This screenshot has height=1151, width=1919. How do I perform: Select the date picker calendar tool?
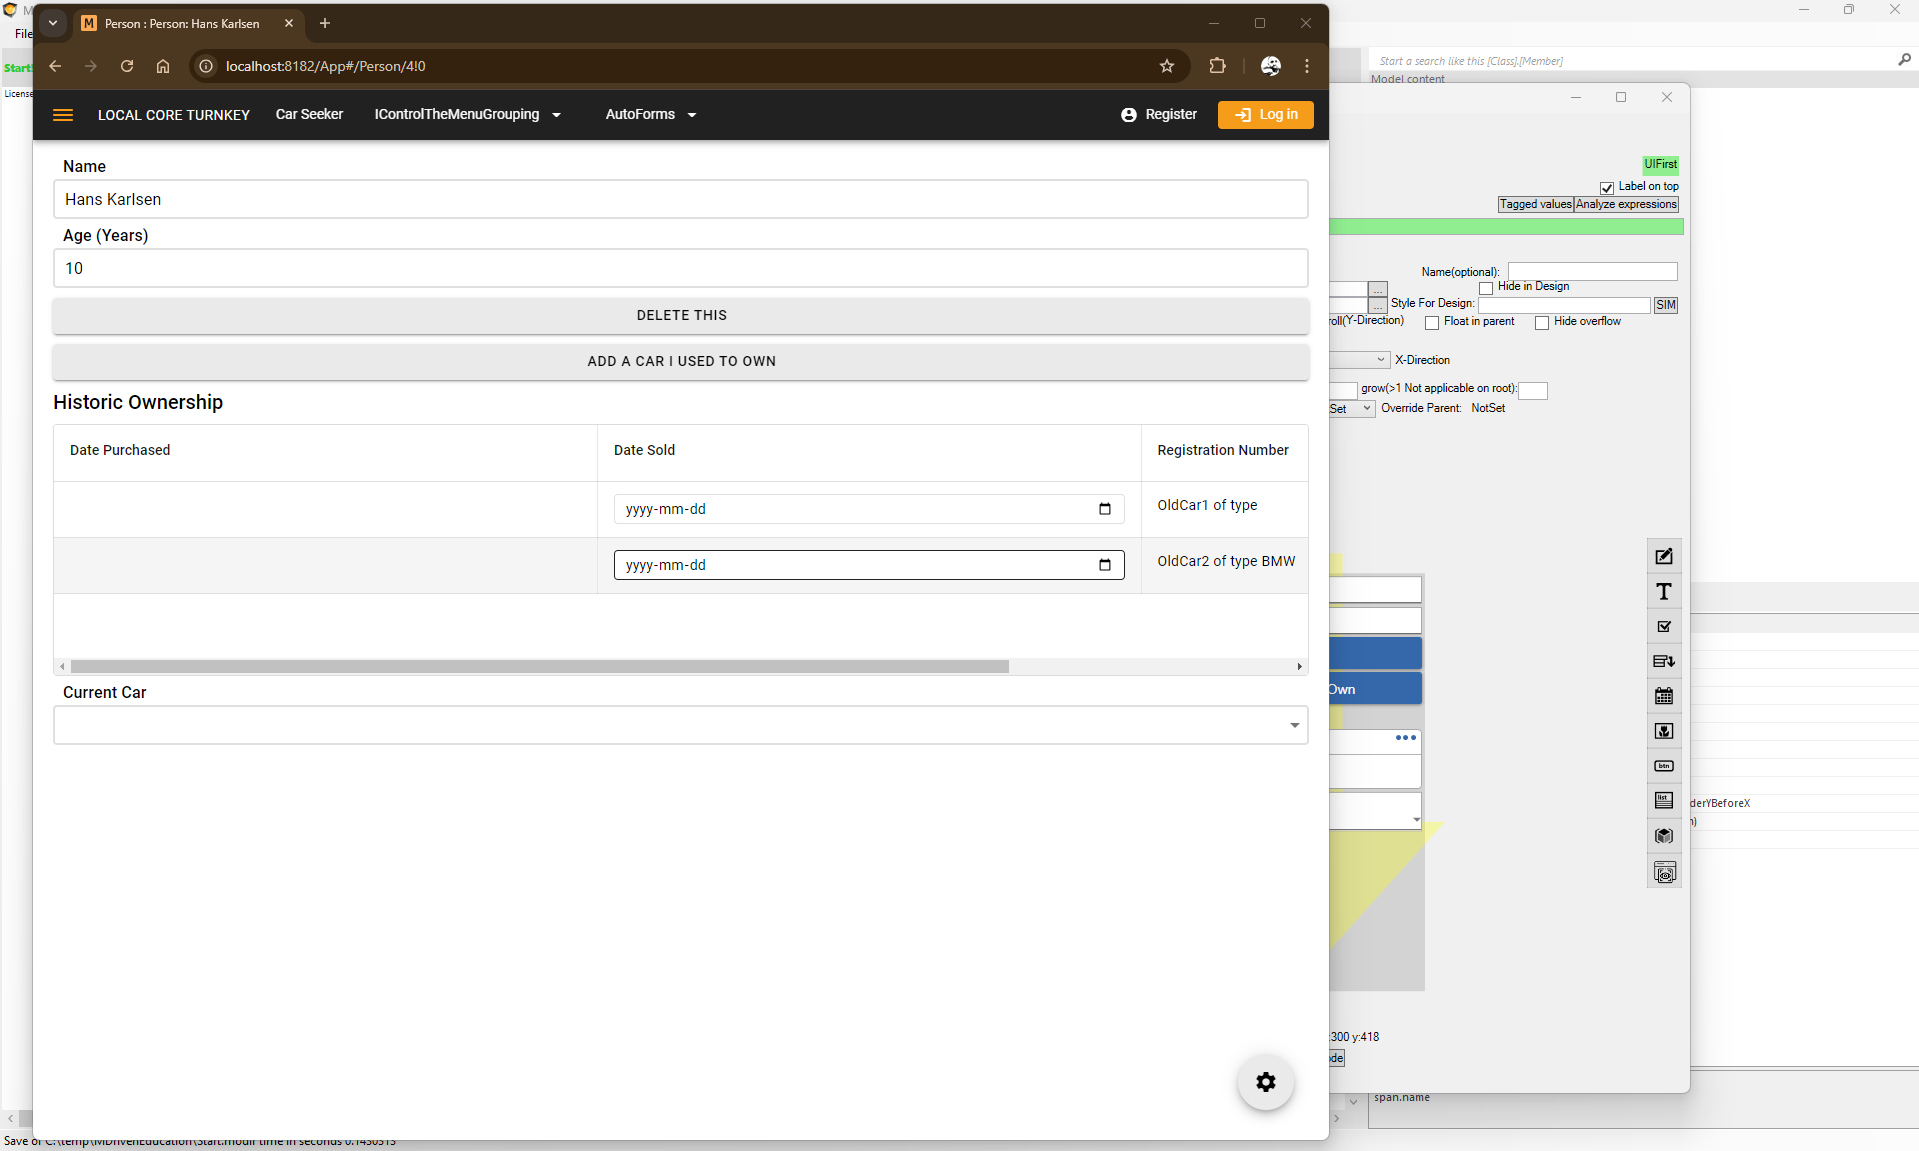pos(1664,696)
